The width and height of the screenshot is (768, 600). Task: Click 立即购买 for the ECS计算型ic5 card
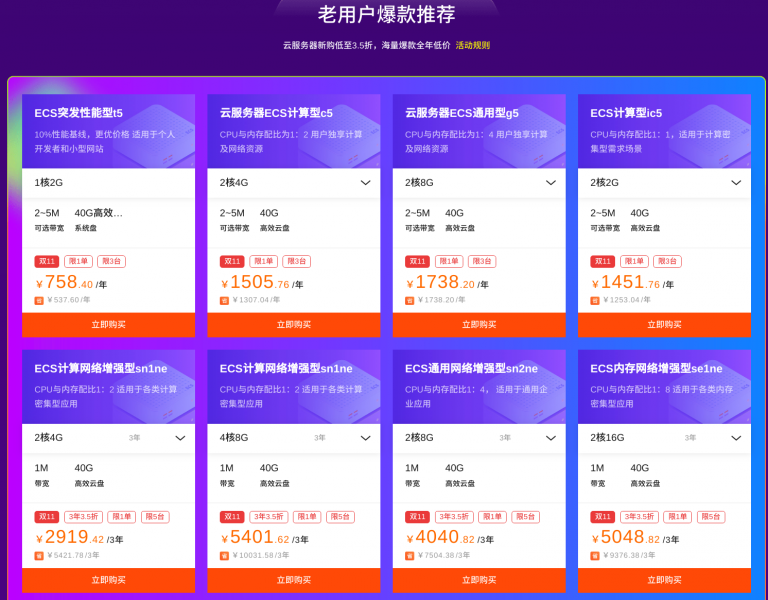click(664, 325)
